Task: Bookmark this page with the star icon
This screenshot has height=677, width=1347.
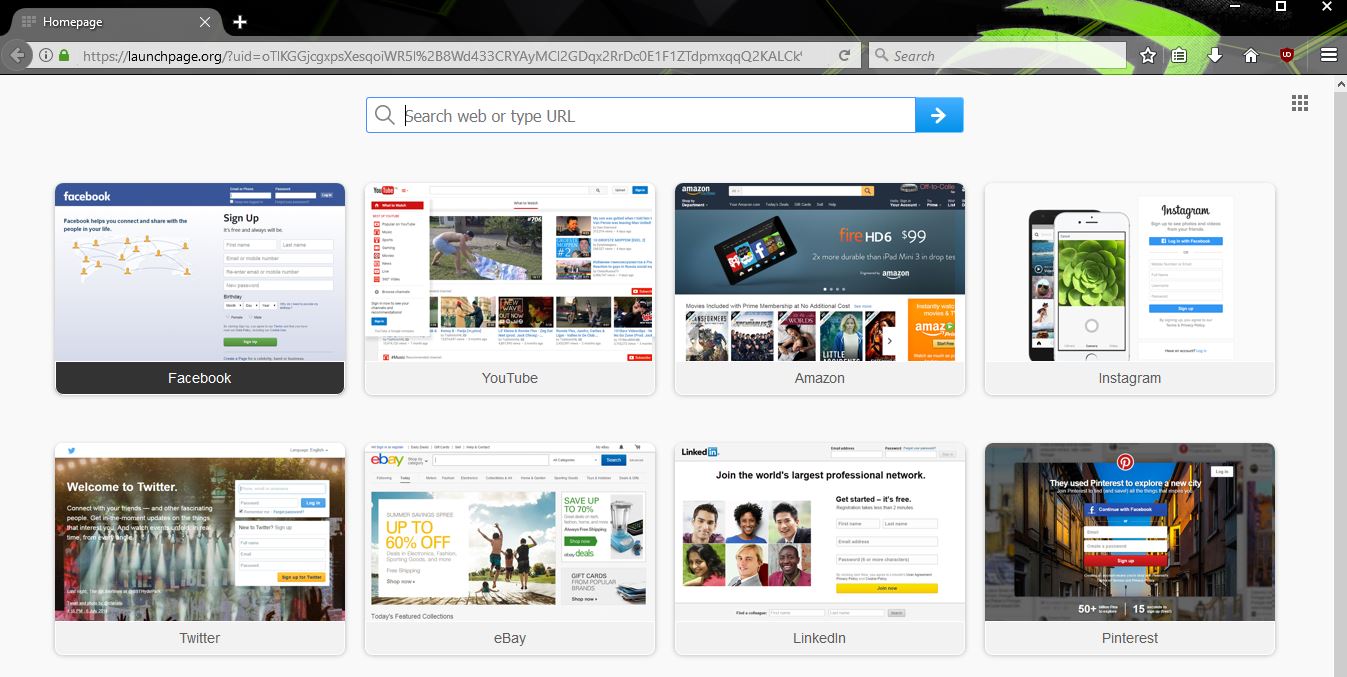Action: click(x=1148, y=56)
